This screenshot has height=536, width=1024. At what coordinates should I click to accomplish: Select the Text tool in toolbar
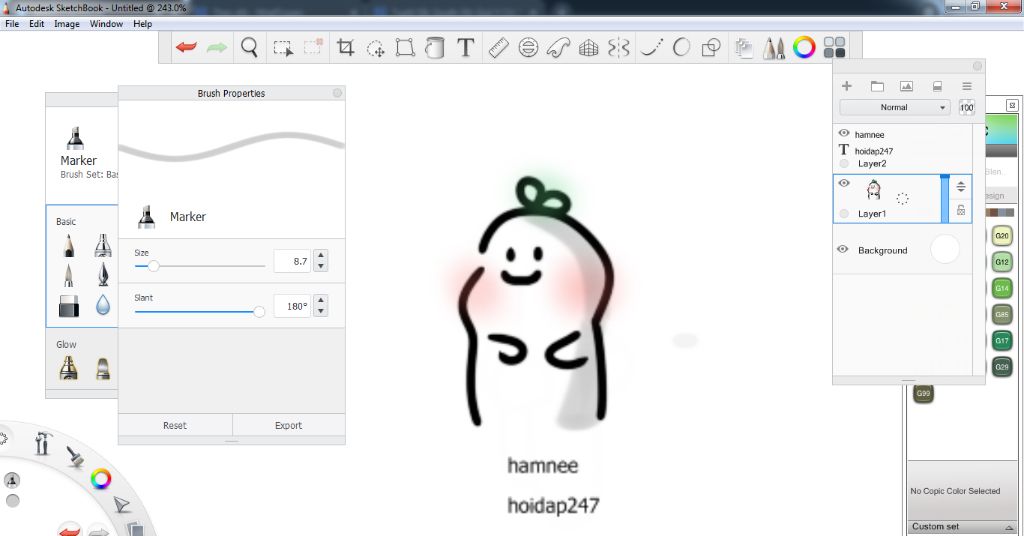[x=465, y=47]
